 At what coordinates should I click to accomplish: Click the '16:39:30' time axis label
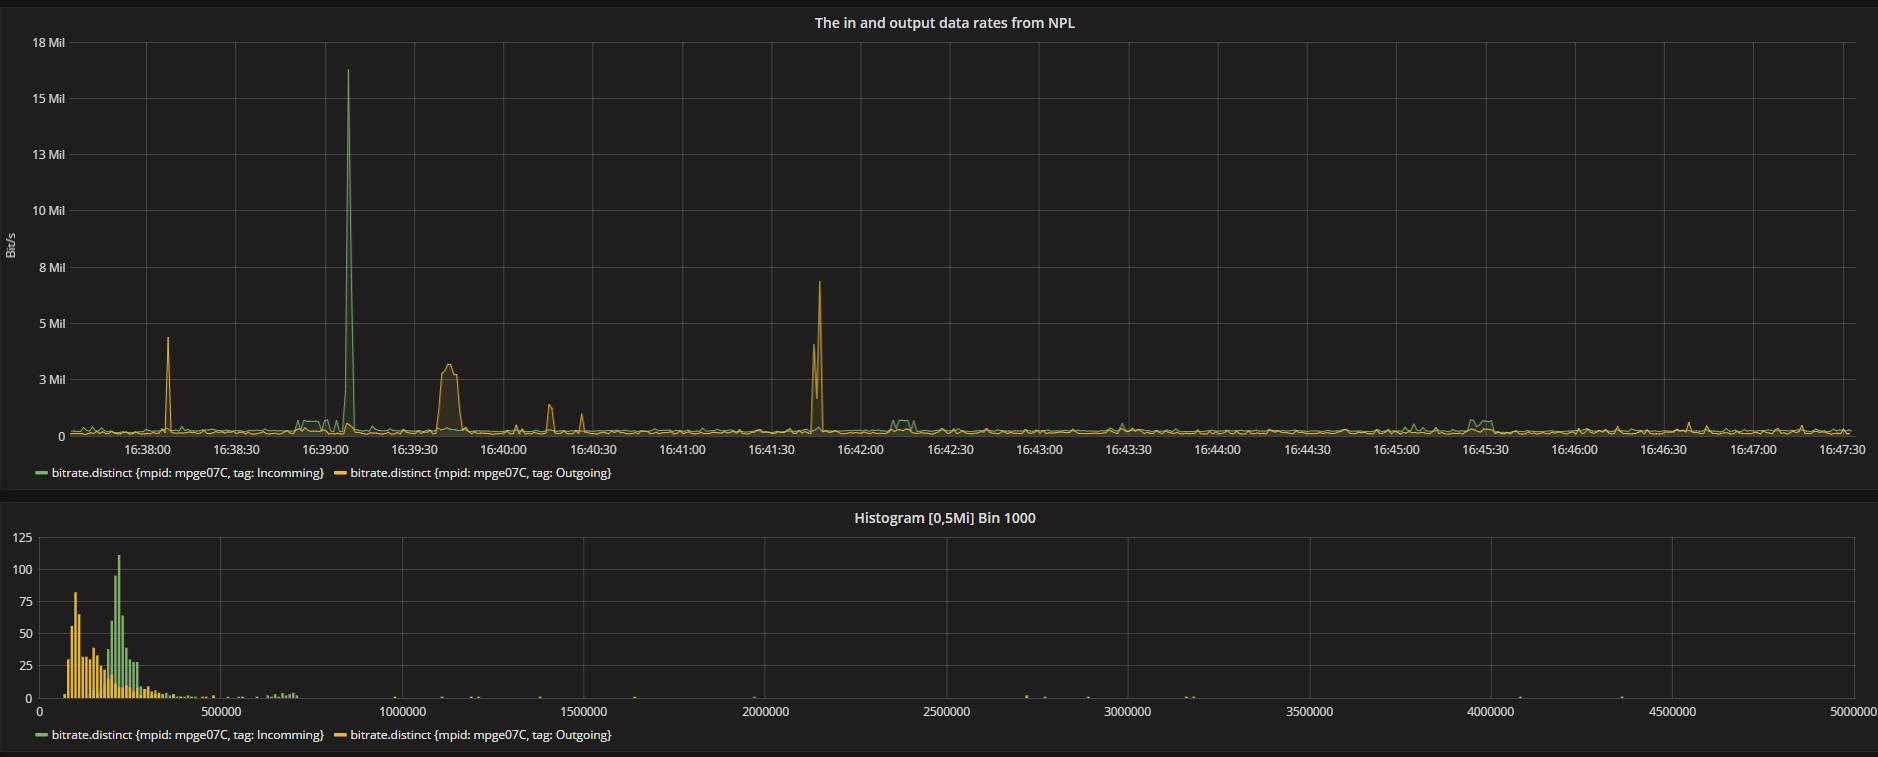click(x=414, y=450)
